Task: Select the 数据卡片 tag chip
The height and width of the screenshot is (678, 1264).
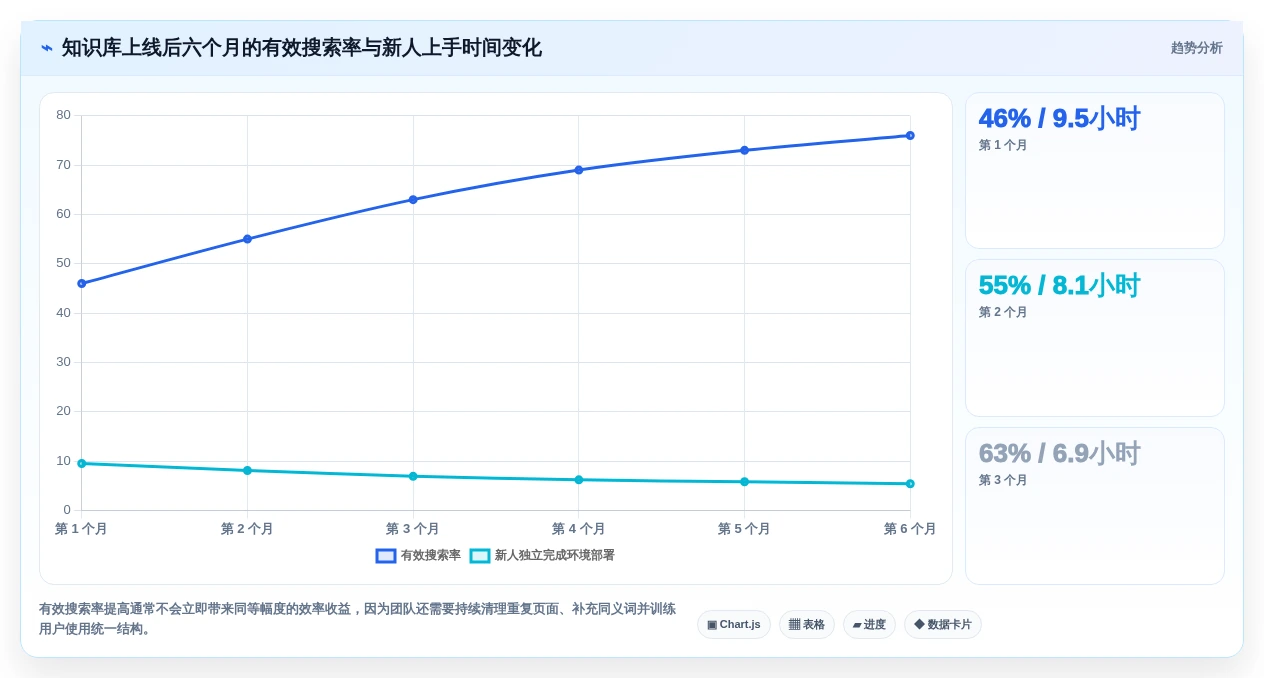Action: [x=943, y=625]
